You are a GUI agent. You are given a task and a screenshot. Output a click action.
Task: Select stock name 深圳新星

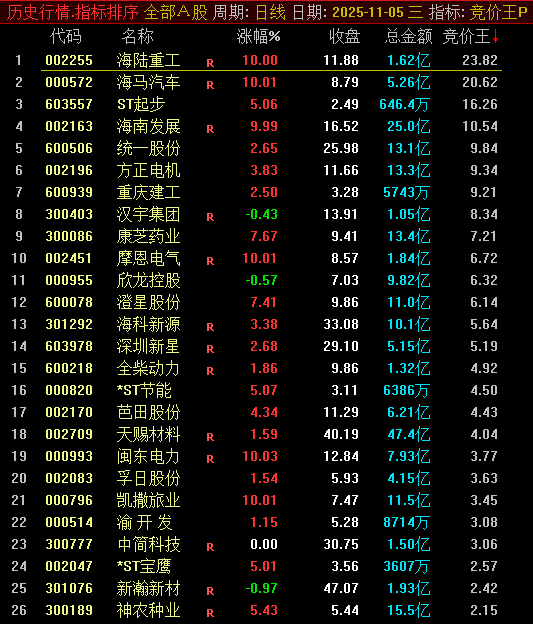[x=148, y=346]
